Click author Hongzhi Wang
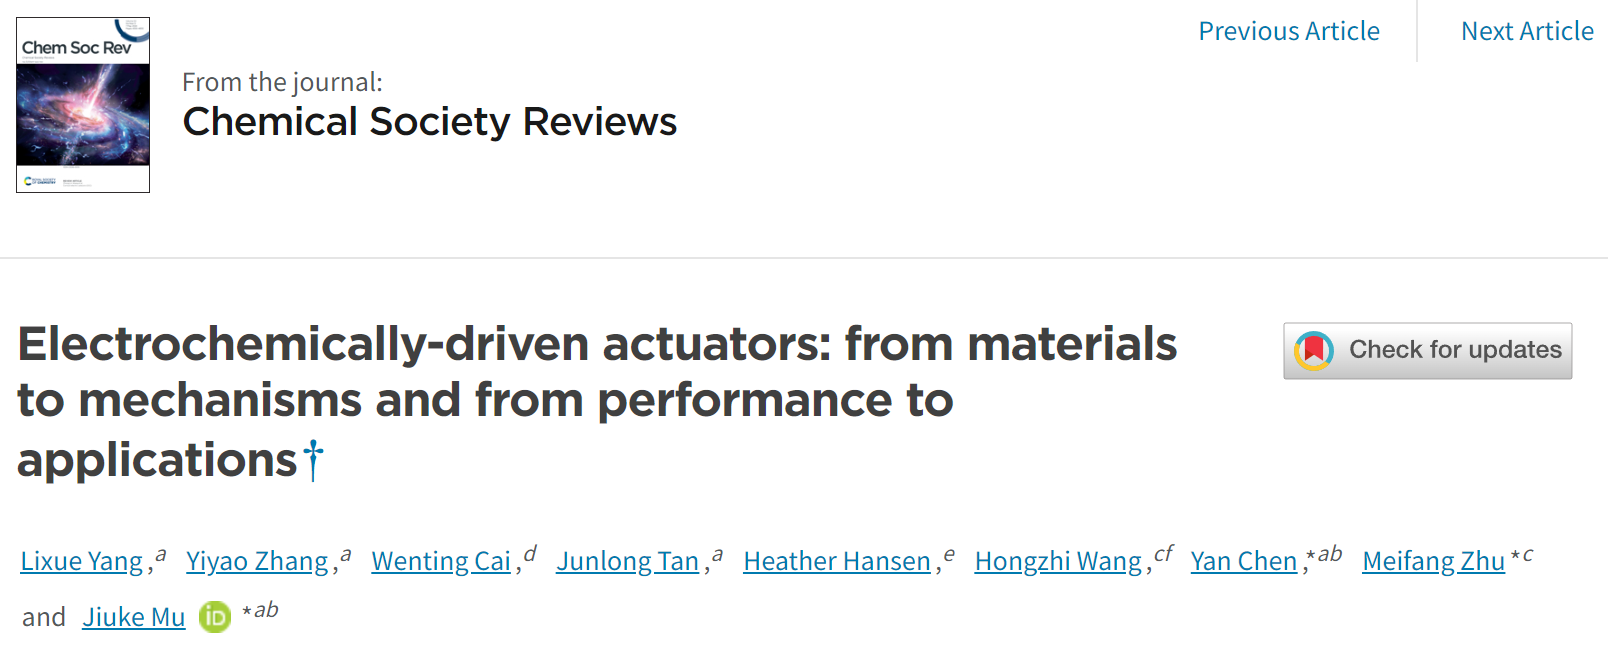The width and height of the screenshot is (1610, 649). tap(1058, 561)
